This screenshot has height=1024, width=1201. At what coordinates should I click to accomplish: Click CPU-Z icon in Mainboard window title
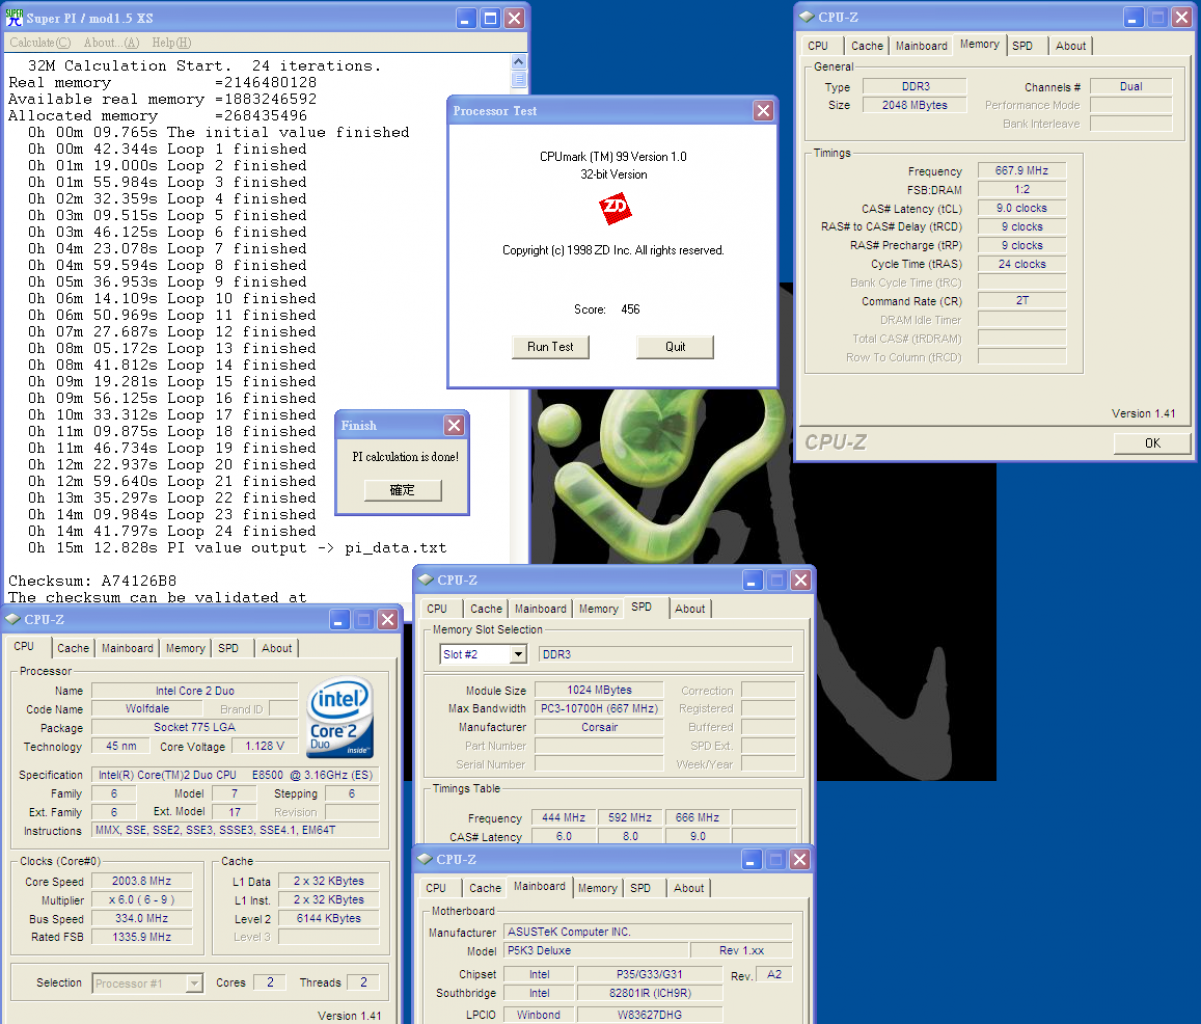pos(424,859)
